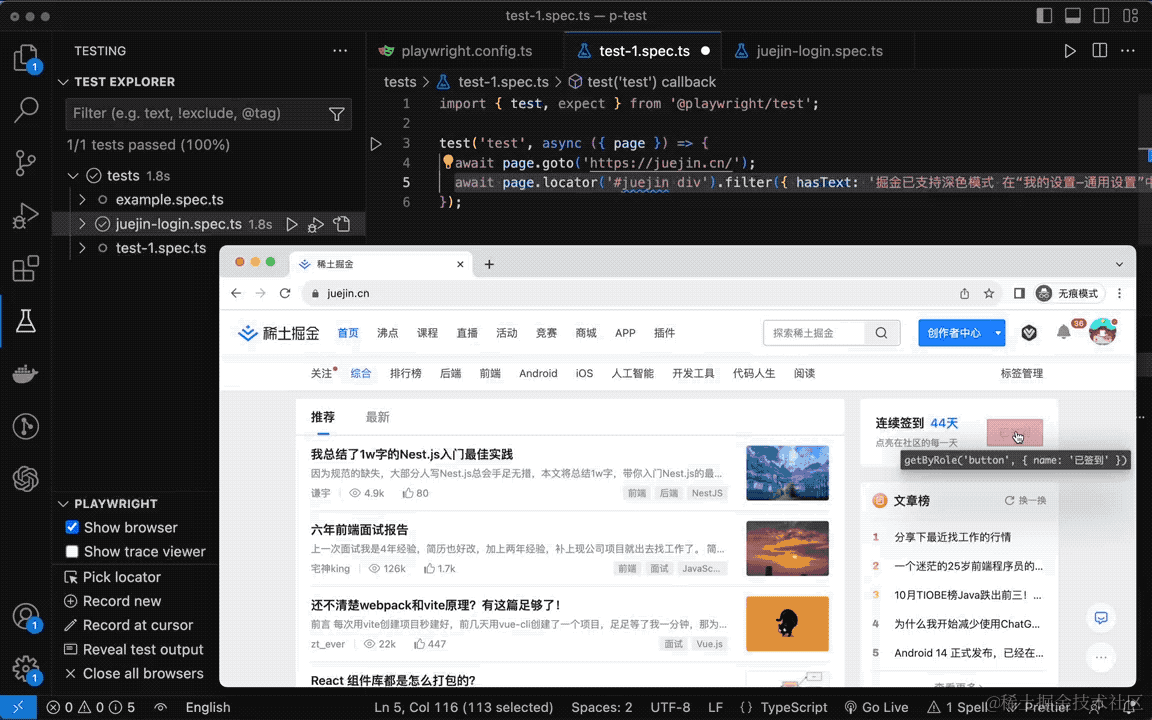
Task: Click the juejin 探索稀土掘金 search box
Action: [814, 333]
